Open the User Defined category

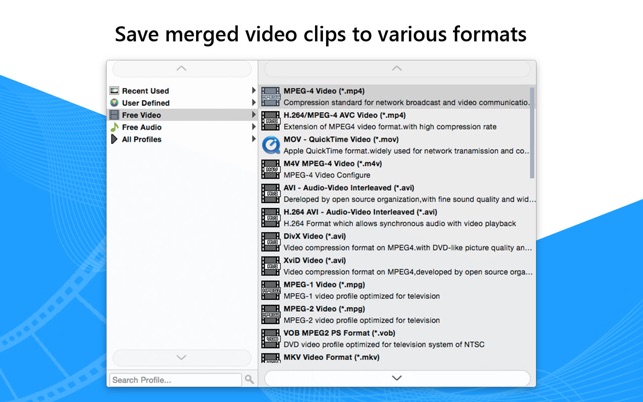pos(182,103)
